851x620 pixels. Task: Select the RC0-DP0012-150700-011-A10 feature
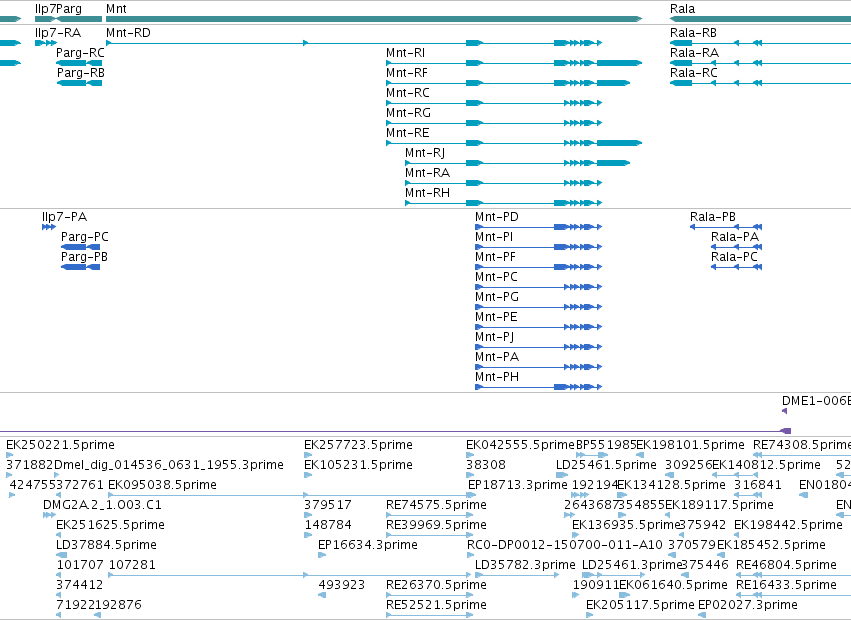(565, 545)
